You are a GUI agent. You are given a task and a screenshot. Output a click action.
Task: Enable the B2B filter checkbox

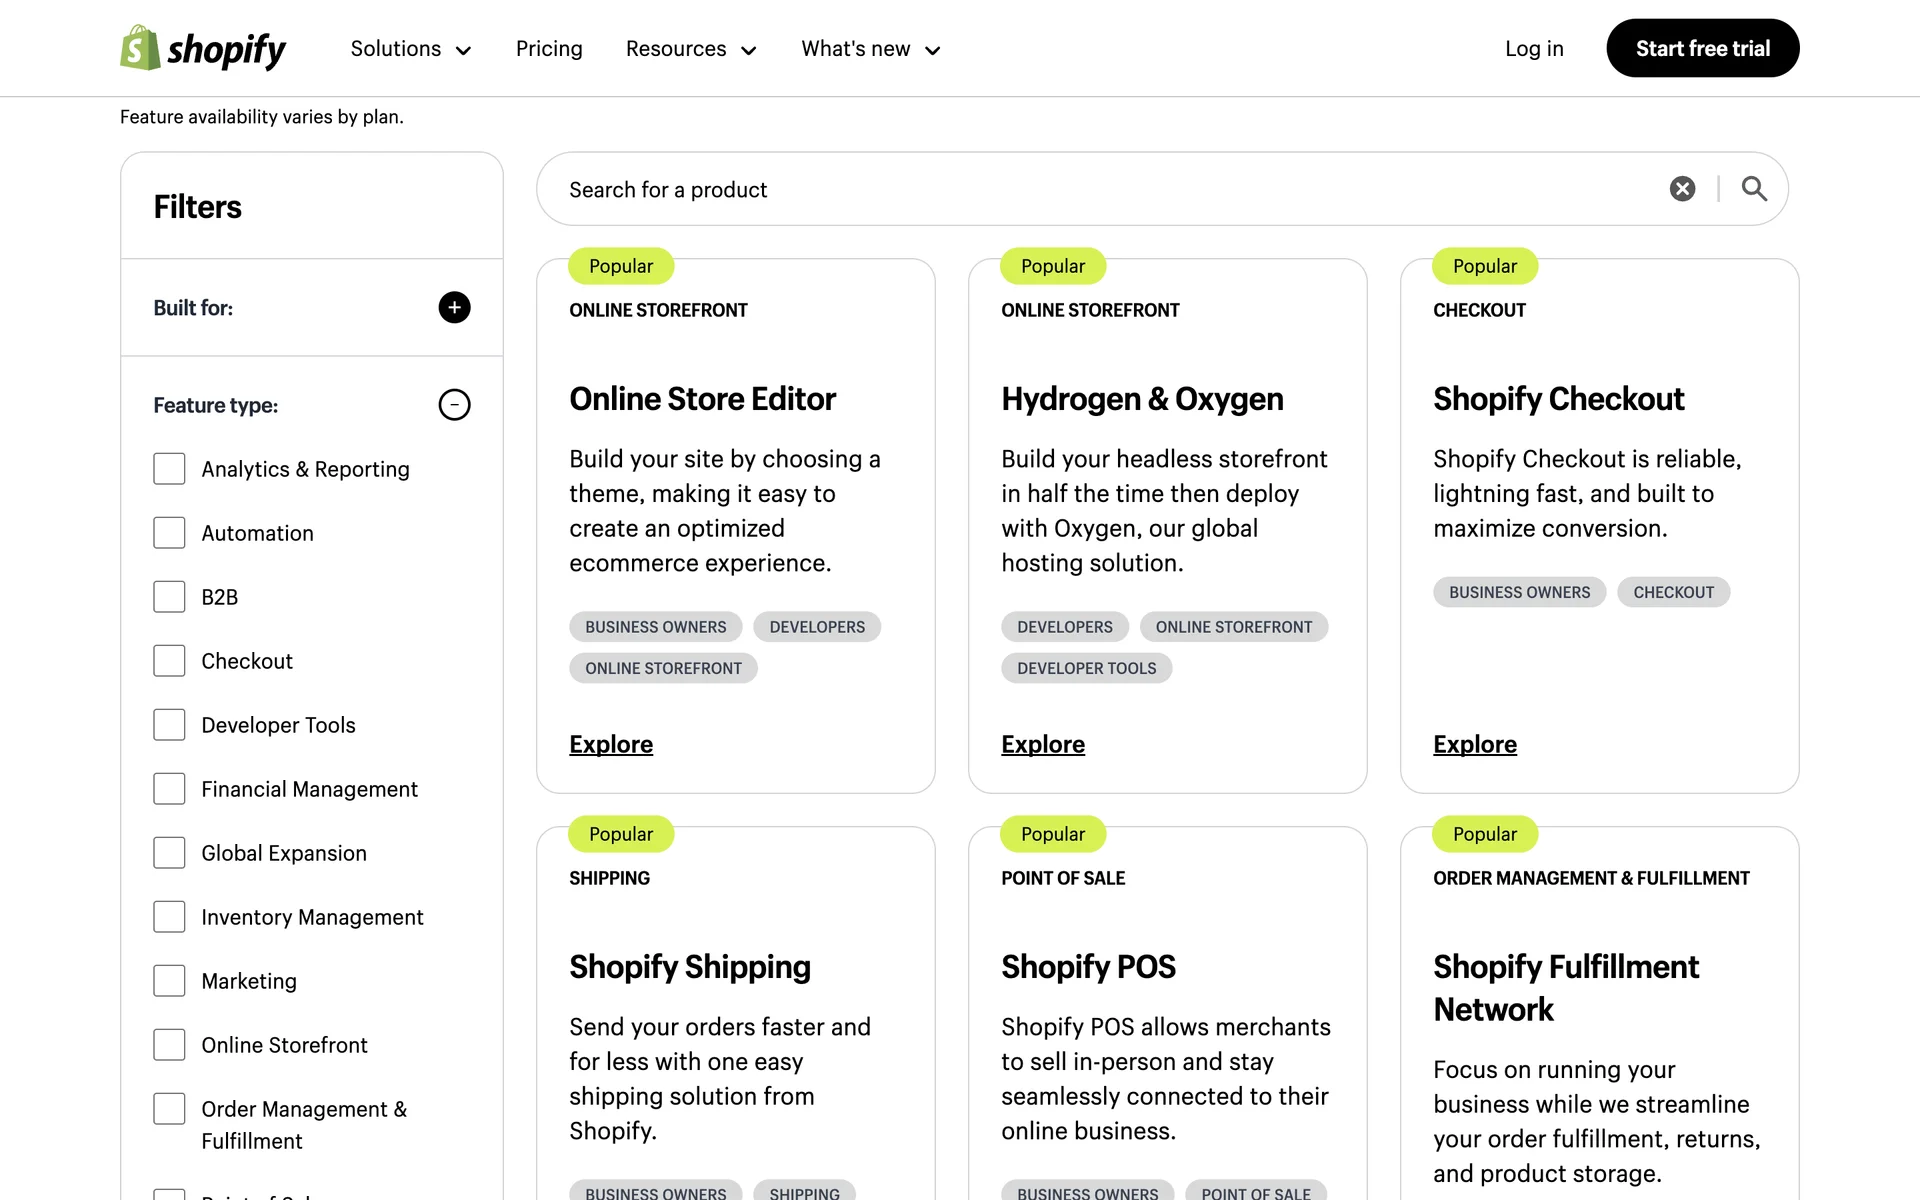coord(169,597)
